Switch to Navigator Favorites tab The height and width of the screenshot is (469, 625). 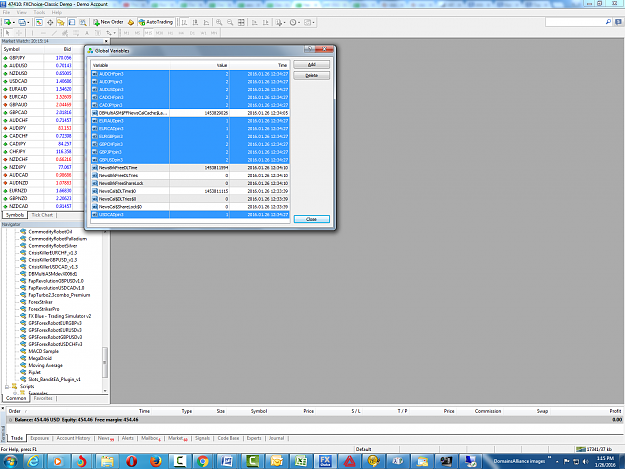43,398
